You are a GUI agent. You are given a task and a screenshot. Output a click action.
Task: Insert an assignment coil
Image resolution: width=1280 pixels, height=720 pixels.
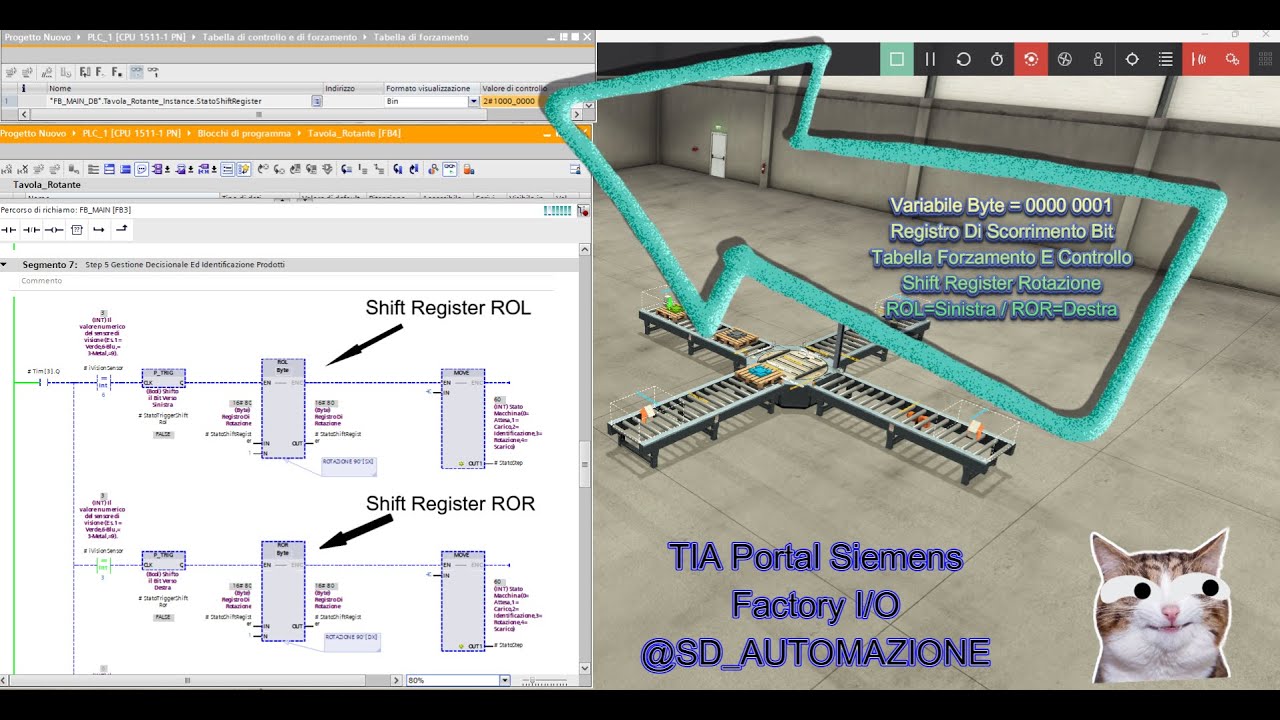[54, 230]
